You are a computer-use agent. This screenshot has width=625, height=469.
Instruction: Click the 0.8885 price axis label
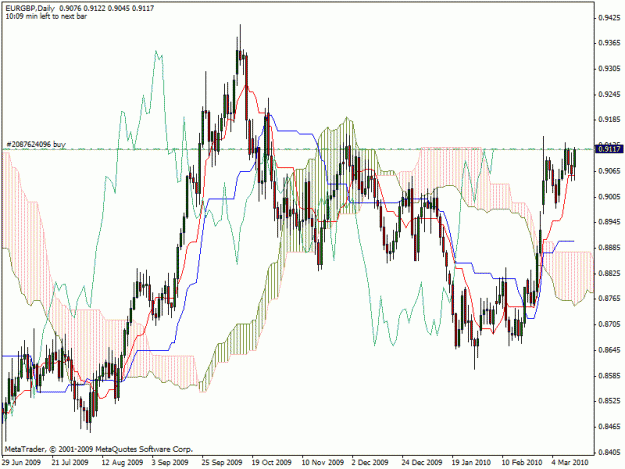610,248
